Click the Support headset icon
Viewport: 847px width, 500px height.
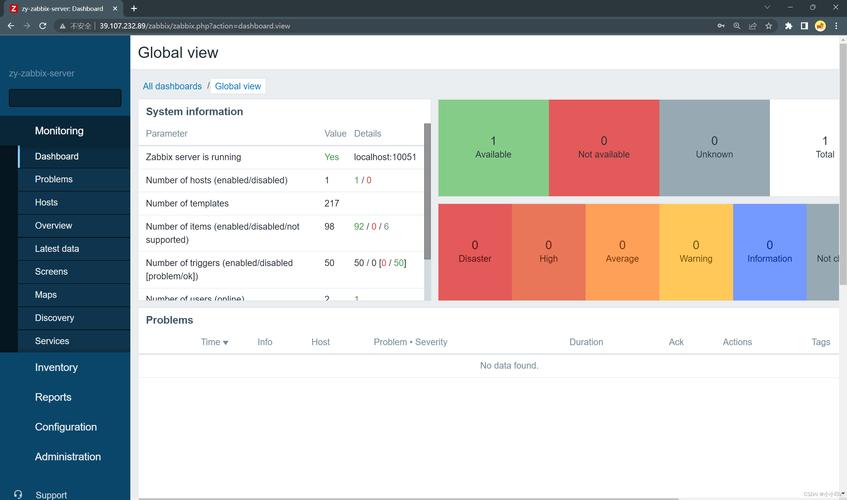coord(18,494)
